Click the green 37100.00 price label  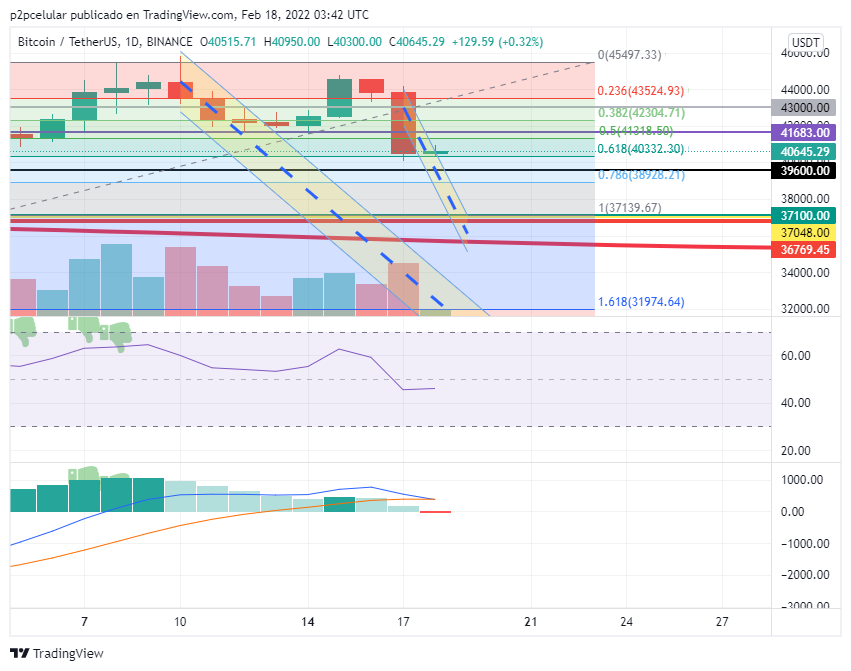(804, 216)
